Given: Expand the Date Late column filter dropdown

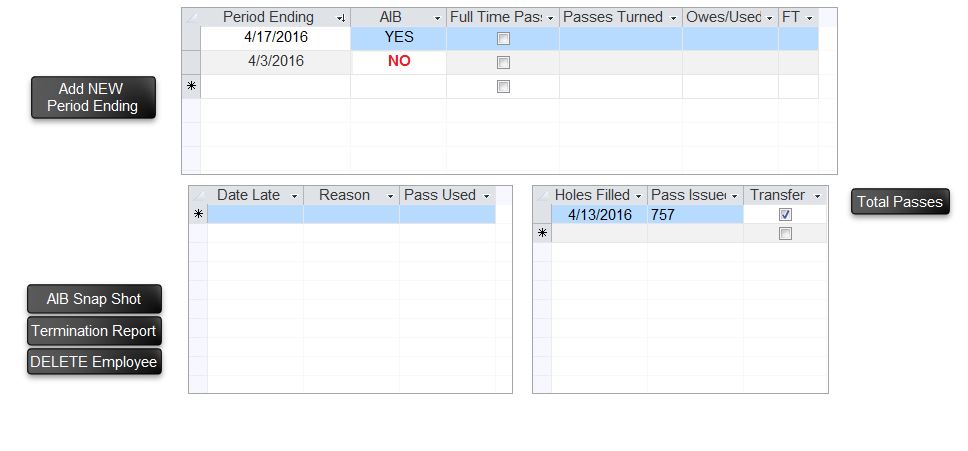Looking at the screenshot, I should tap(294, 196).
